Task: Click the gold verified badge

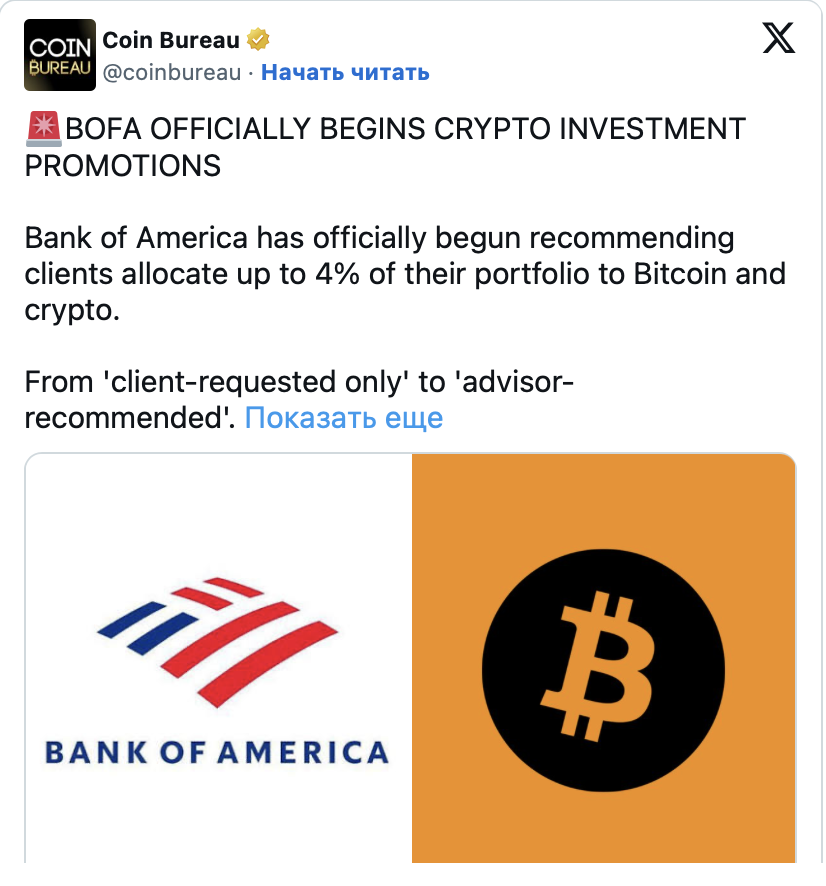Action: click(x=259, y=41)
